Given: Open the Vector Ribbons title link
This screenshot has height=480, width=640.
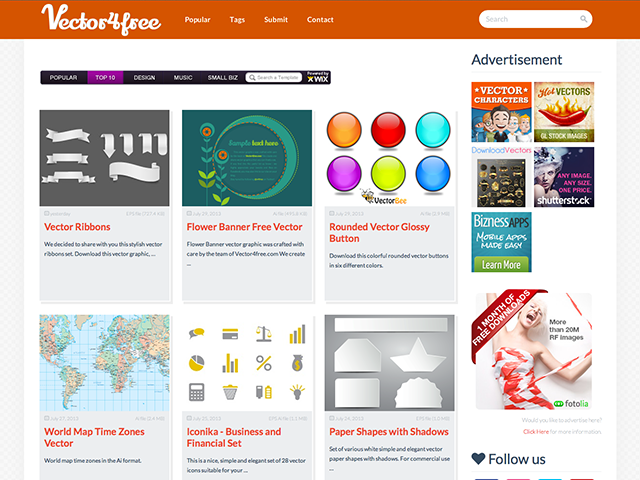Looking at the screenshot, I should click(x=77, y=227).
